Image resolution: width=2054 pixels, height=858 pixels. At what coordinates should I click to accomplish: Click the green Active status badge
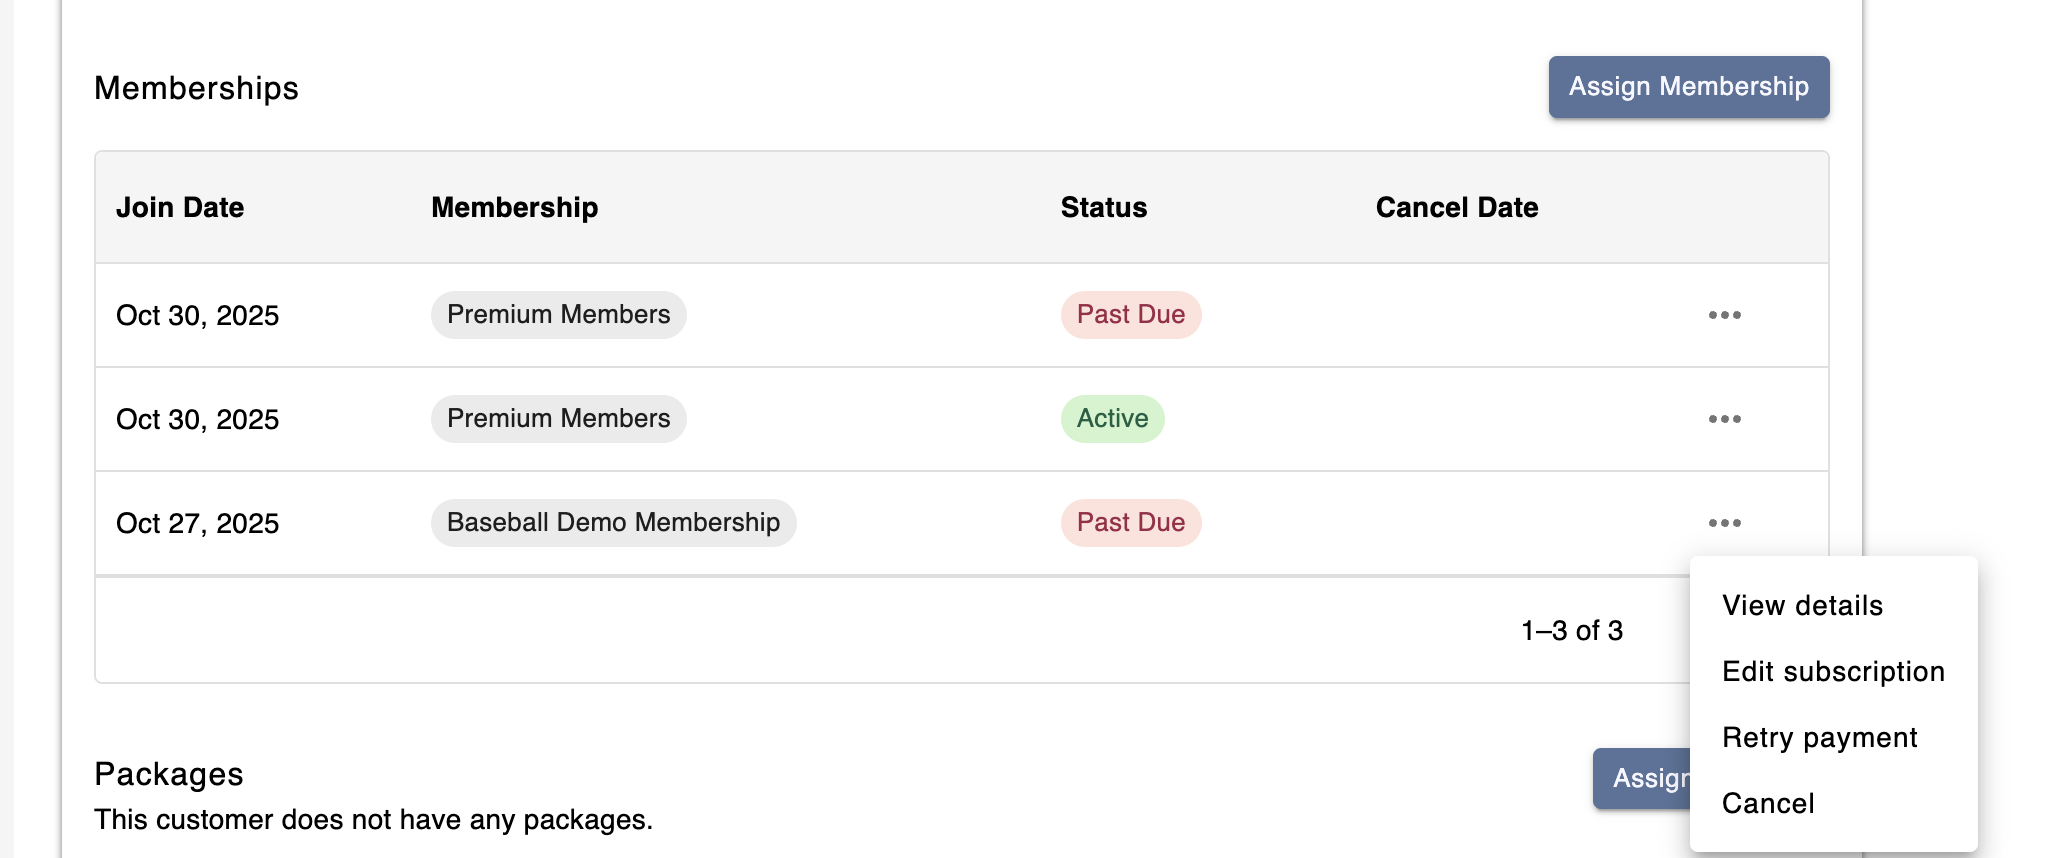pos(1112,419)
